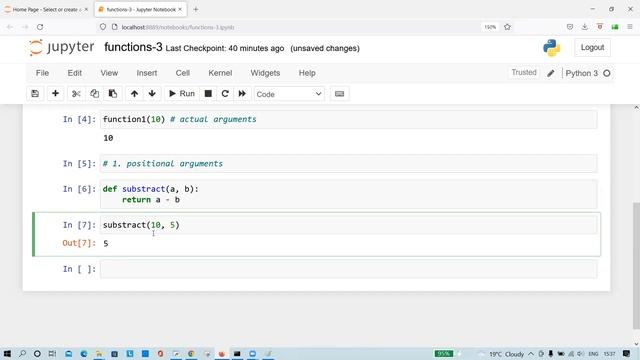Open Windows taskbar search
The height and width of the screenshot is (360, 640).
(x=22, y=353)
